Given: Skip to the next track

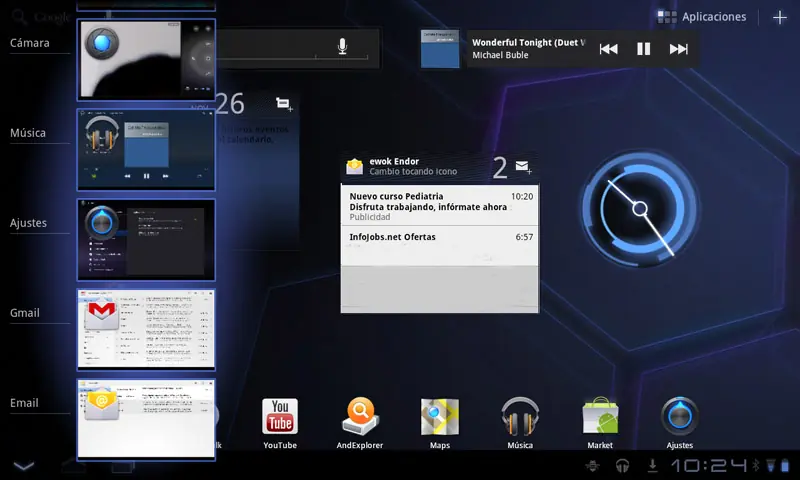Looking at the screenshot, I should tap(679, 48).
